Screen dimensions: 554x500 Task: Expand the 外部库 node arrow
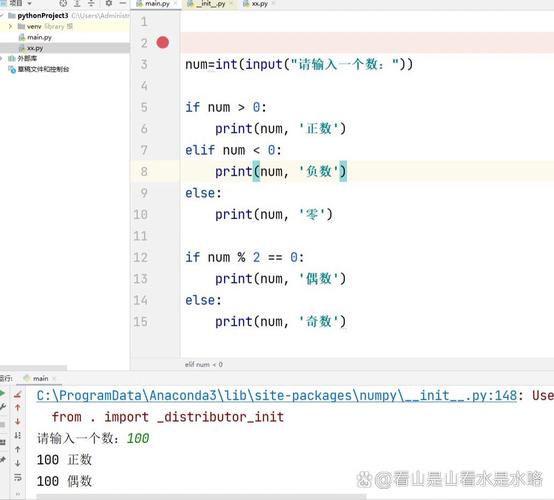[2, 58]
